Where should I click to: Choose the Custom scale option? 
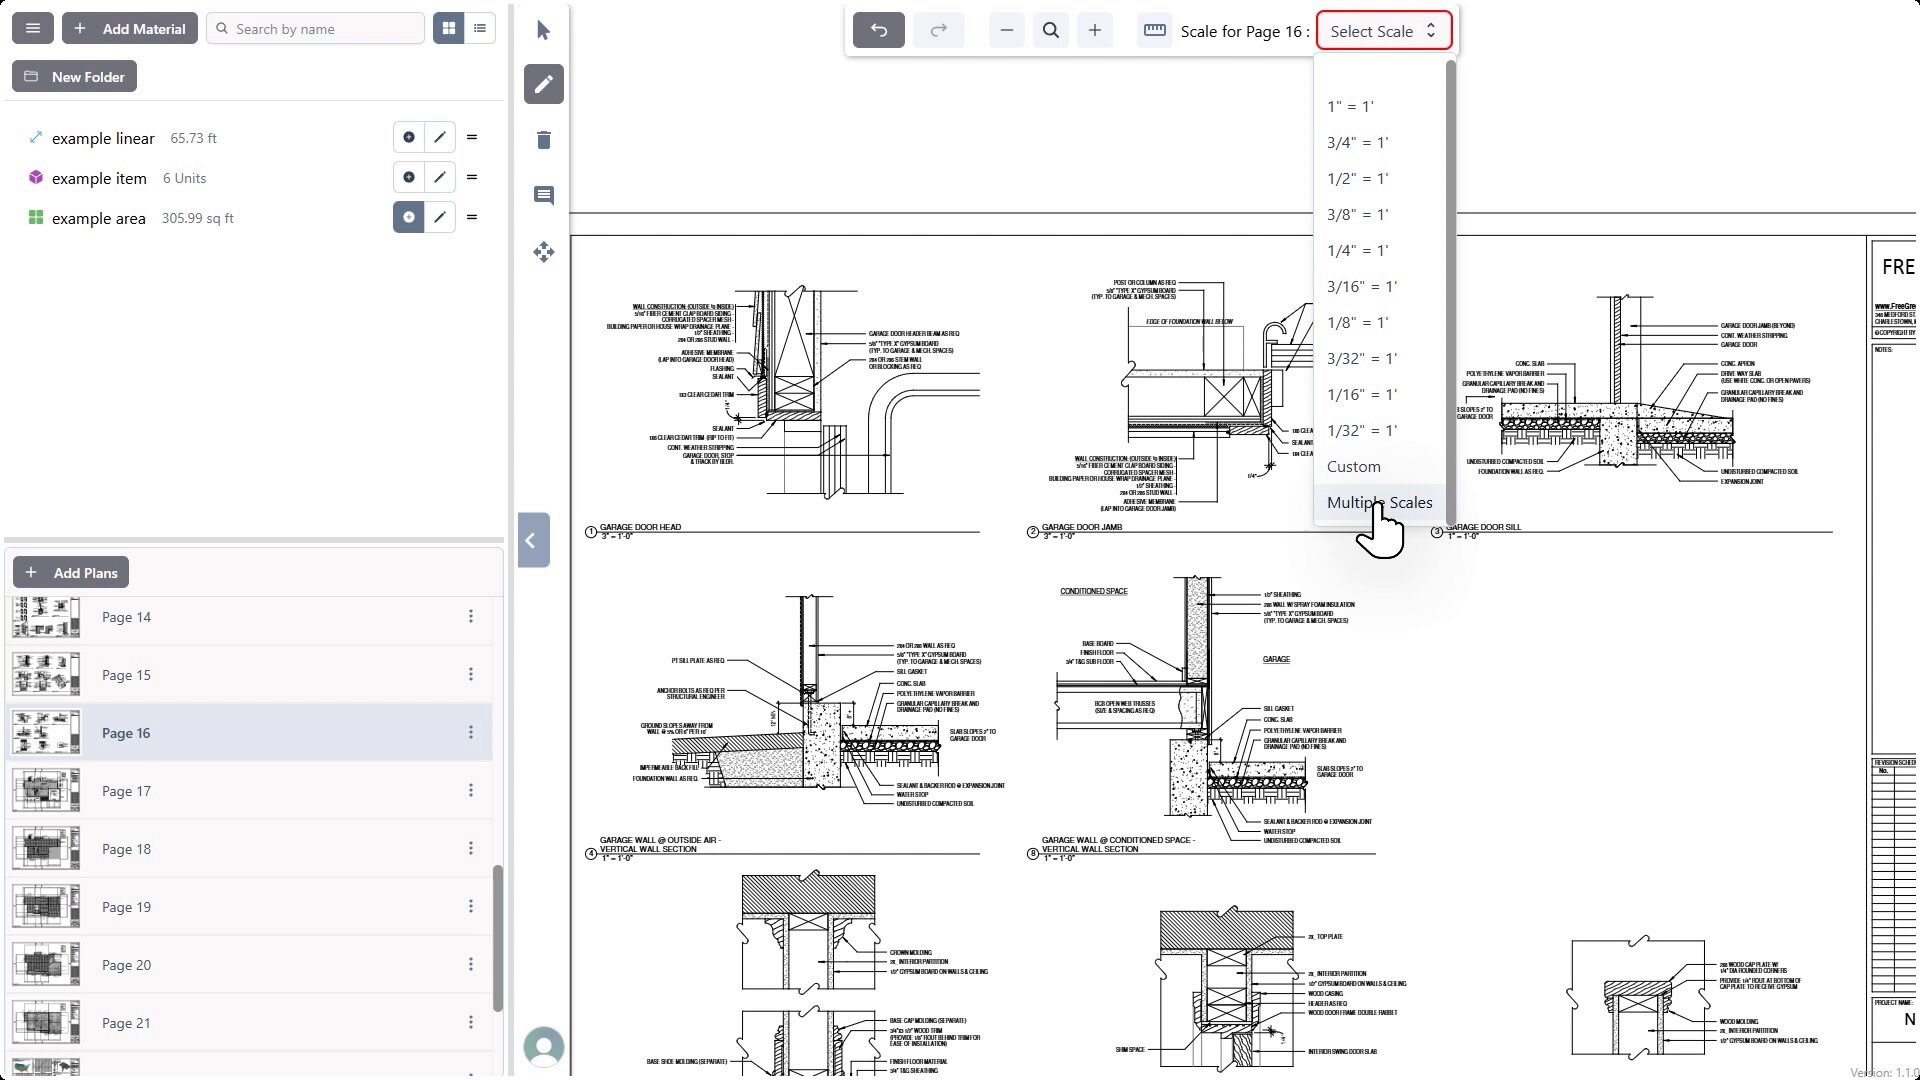(1380, 466)
